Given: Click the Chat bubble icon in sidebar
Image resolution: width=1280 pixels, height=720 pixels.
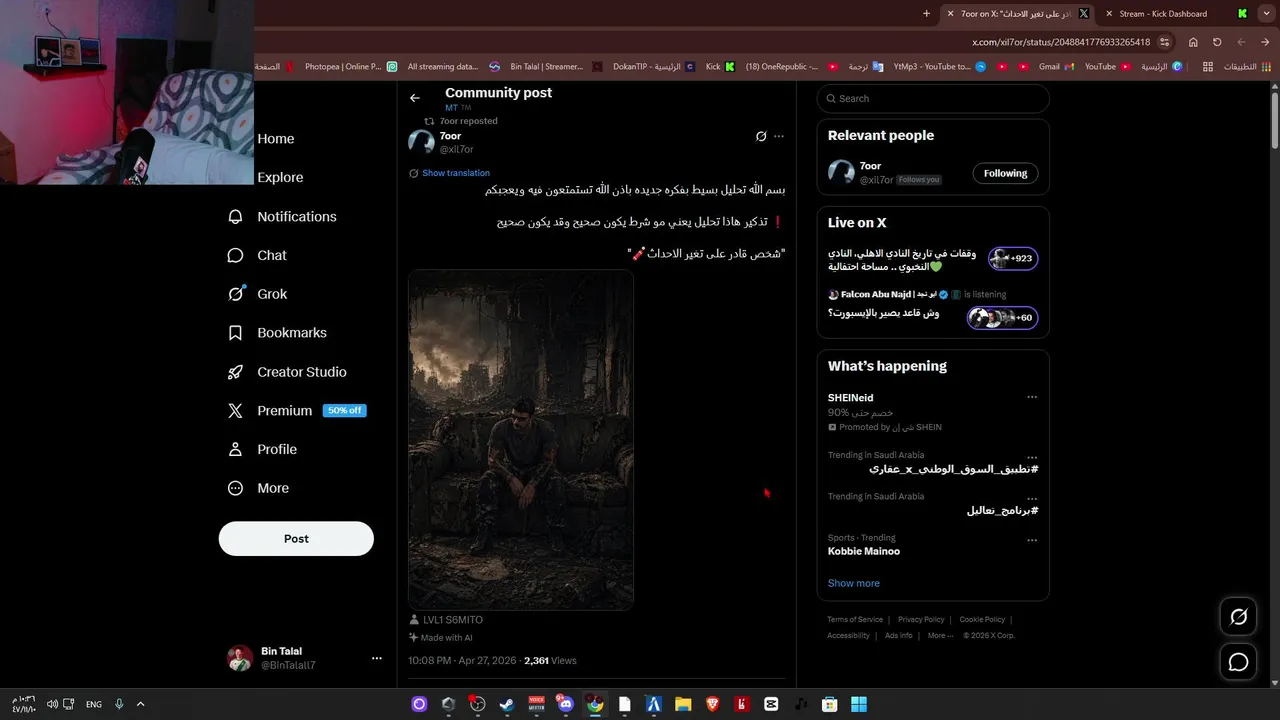Looking at the screenshot, I should [235, 256].
